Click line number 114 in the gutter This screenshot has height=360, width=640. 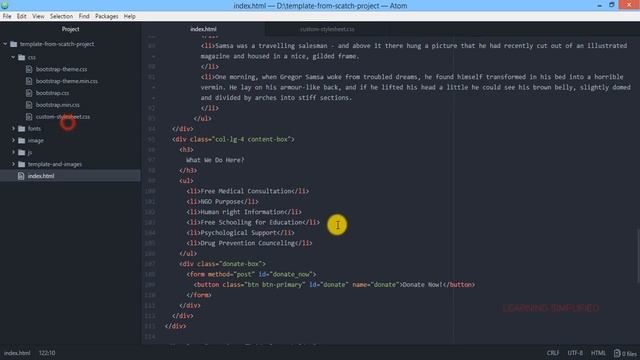point(150,337)
